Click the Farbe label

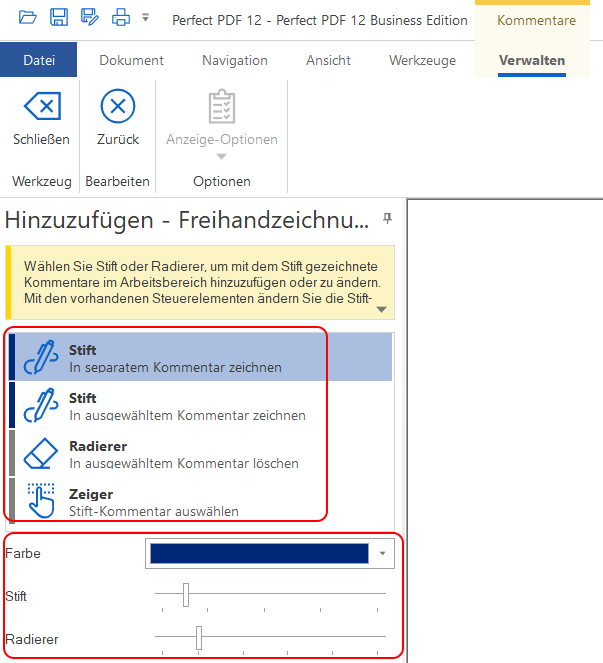(x=23, y=553)
